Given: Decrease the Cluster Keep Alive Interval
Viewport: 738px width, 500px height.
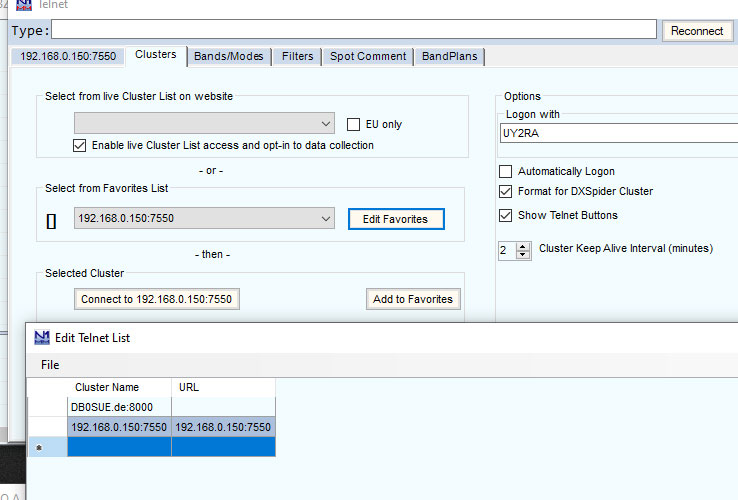Looking at the screenshot, I should click(x=523, y=255).
